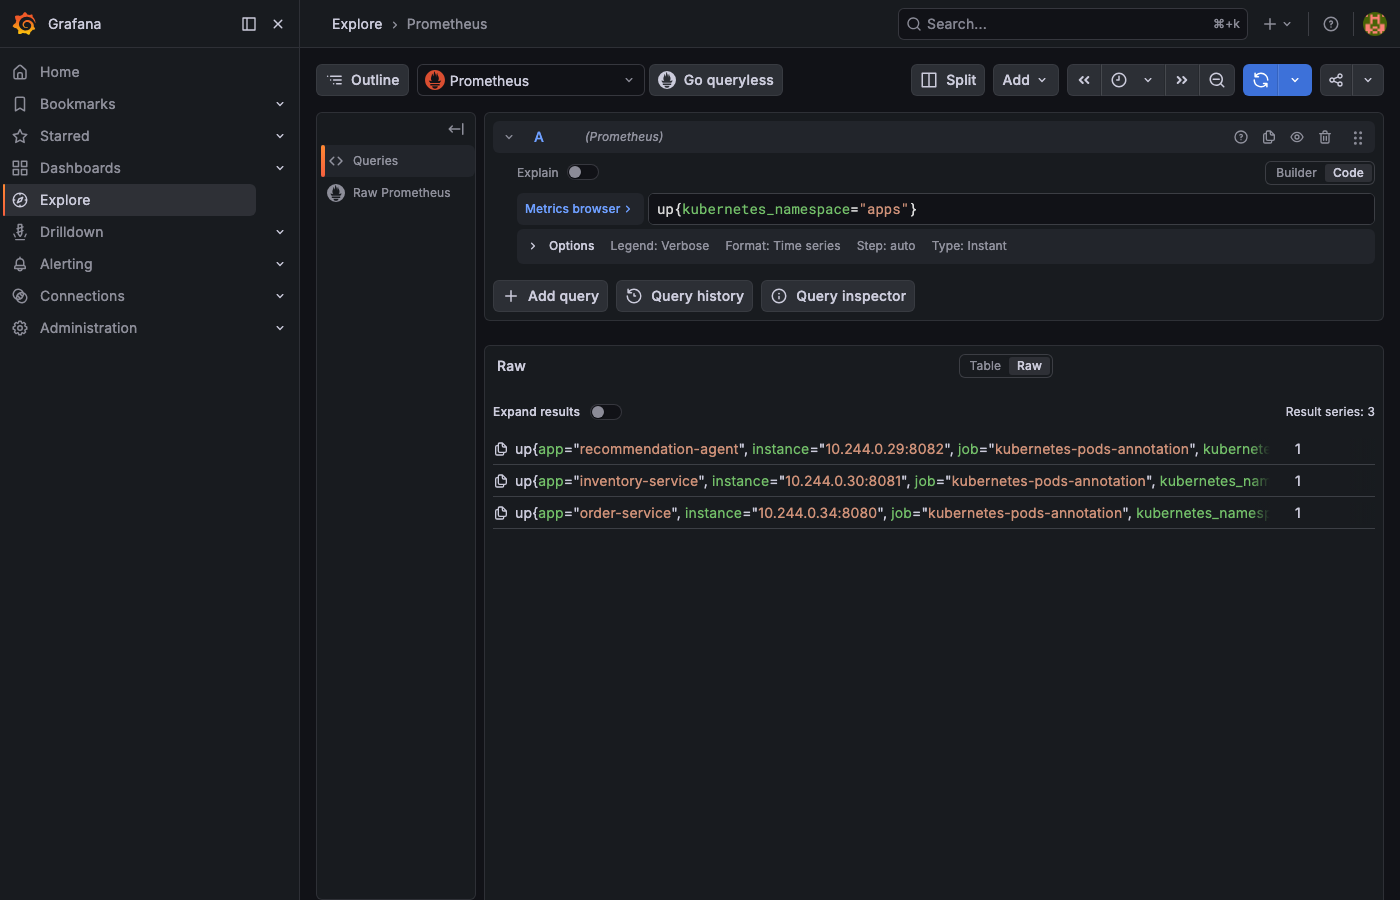Open the Prometheus data source picker

(x=530, y=80)
